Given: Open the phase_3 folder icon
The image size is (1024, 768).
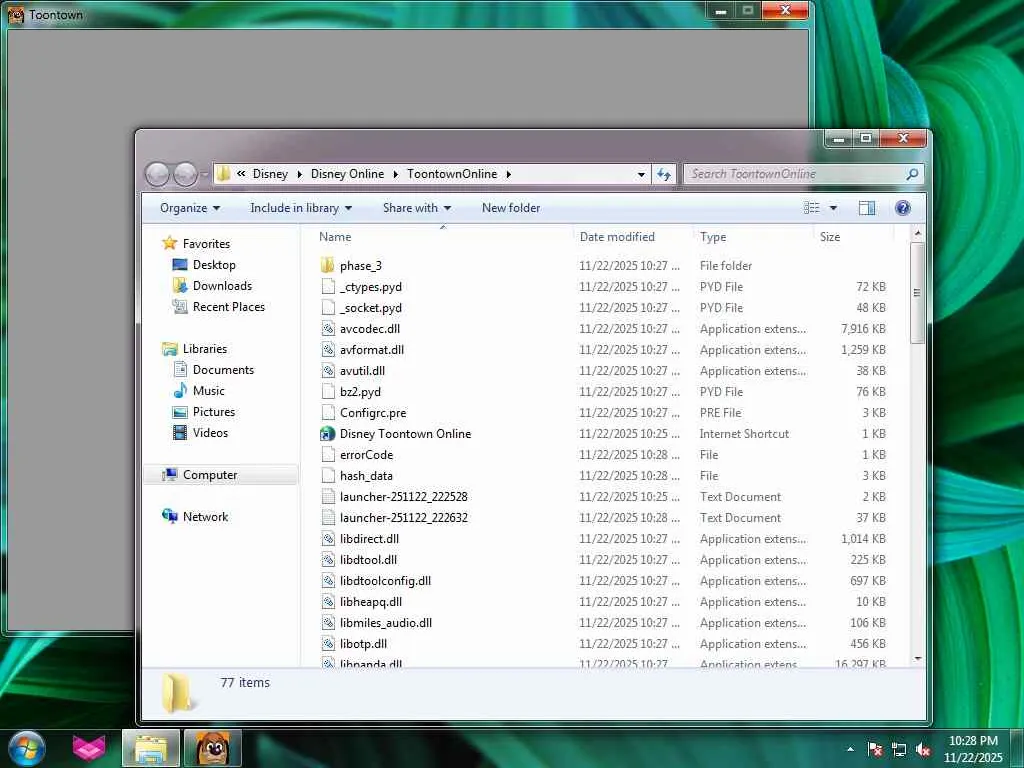Looking at the screenshot, I should [x=328, y=265].
